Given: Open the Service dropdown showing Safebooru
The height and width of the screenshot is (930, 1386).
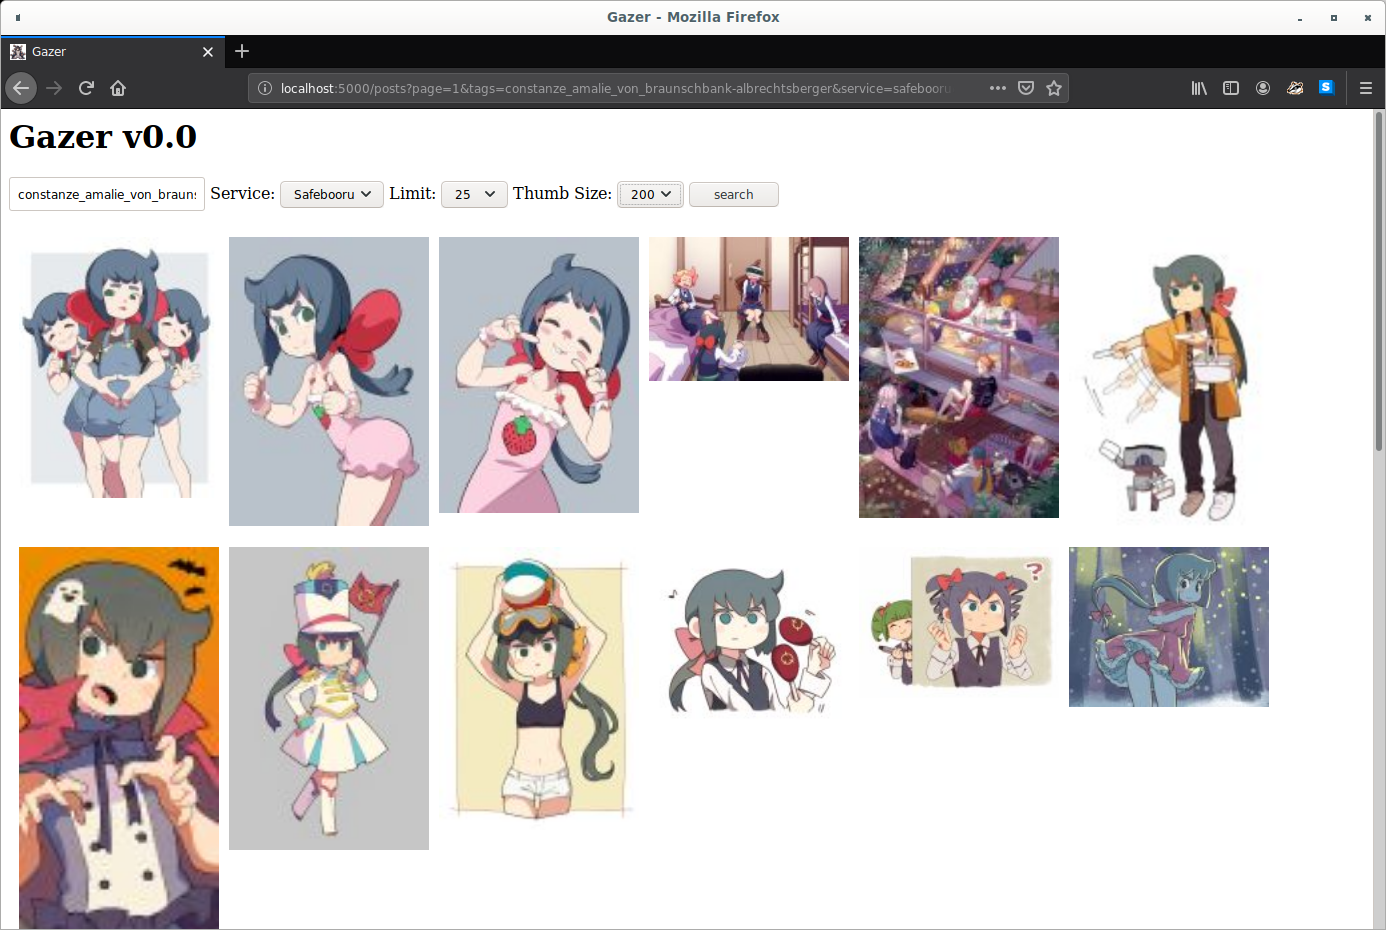Looking at the screenshot, I should point(332,194).
